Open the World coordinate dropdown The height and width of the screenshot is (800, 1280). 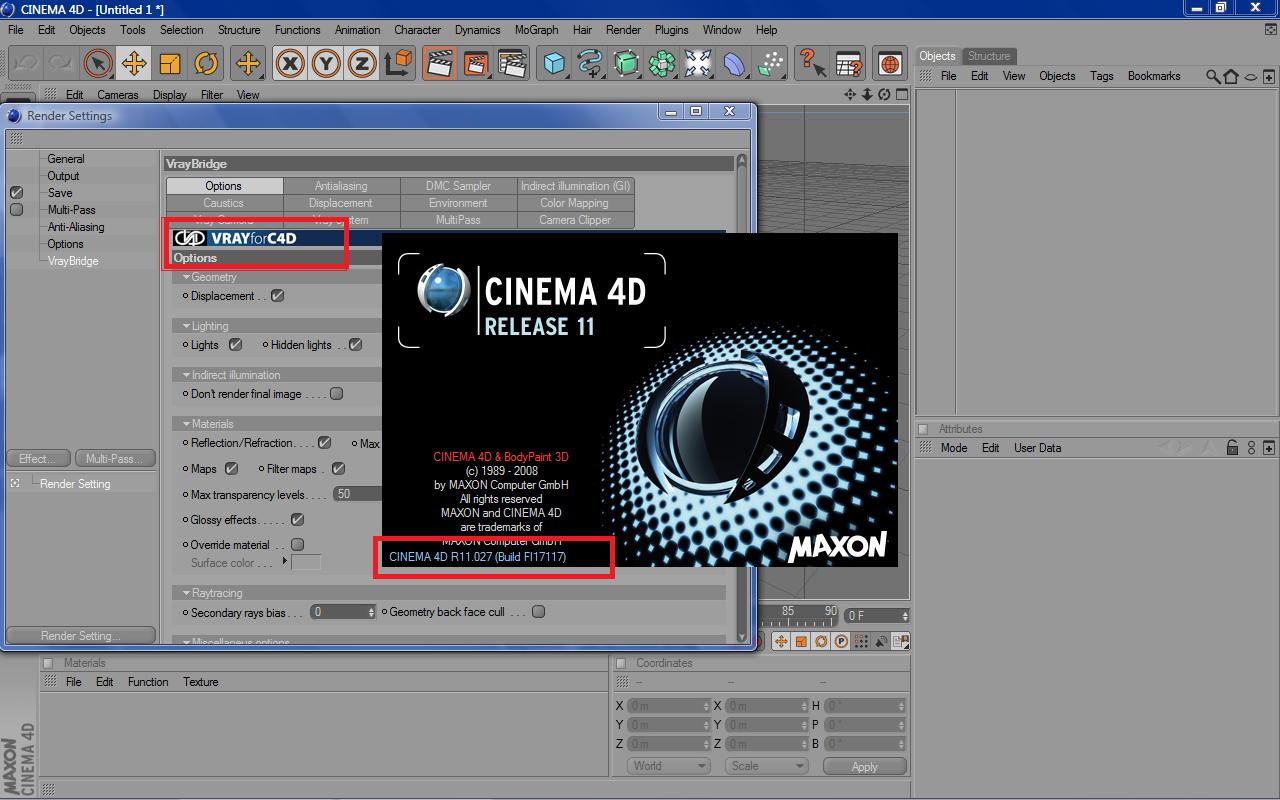coord(669,766)
